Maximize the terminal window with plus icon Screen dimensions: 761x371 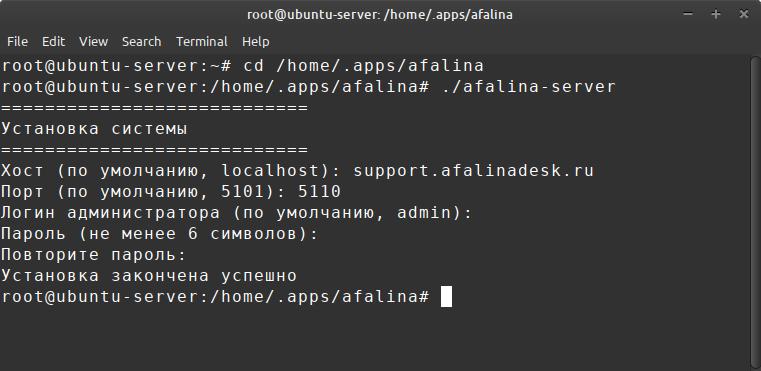[716, 14]
